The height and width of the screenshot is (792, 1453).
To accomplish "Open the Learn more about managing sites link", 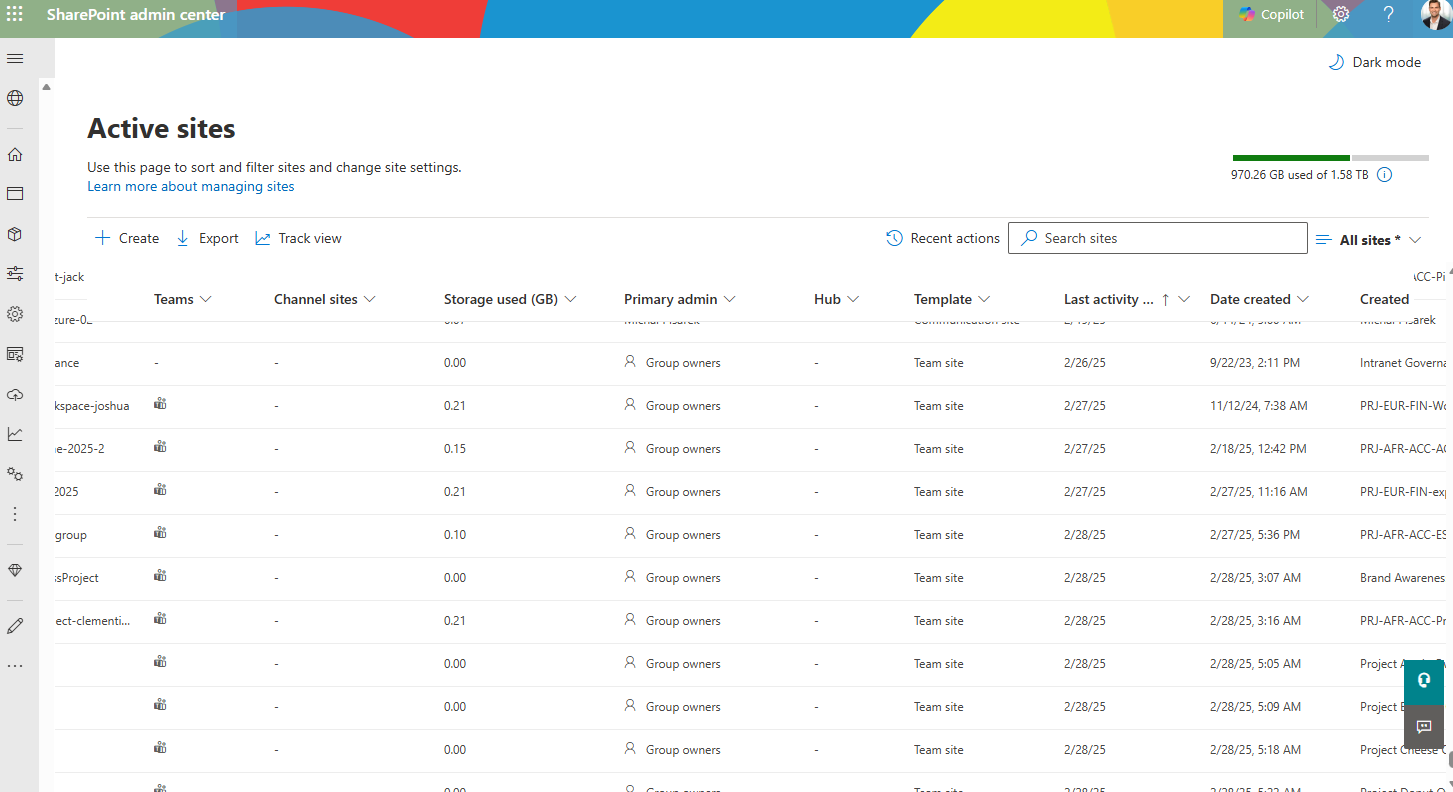I will click(x=190, y=186).
